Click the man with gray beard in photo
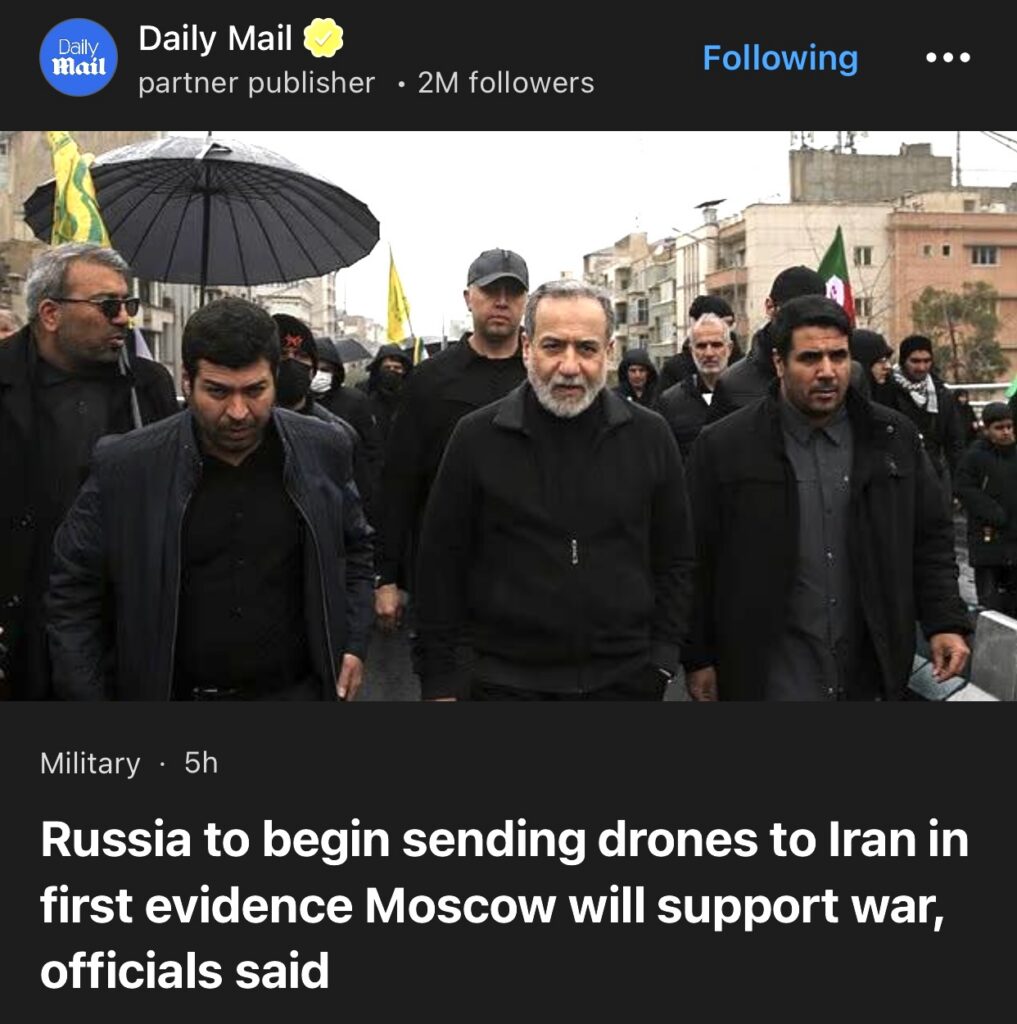The width and height of the screenshot is (1017, 1024). point(555,490)
